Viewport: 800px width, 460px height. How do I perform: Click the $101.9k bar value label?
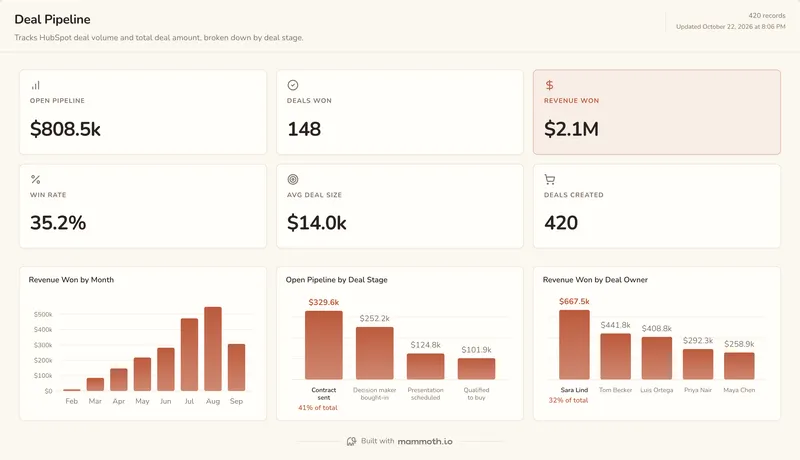click(477, 349)
